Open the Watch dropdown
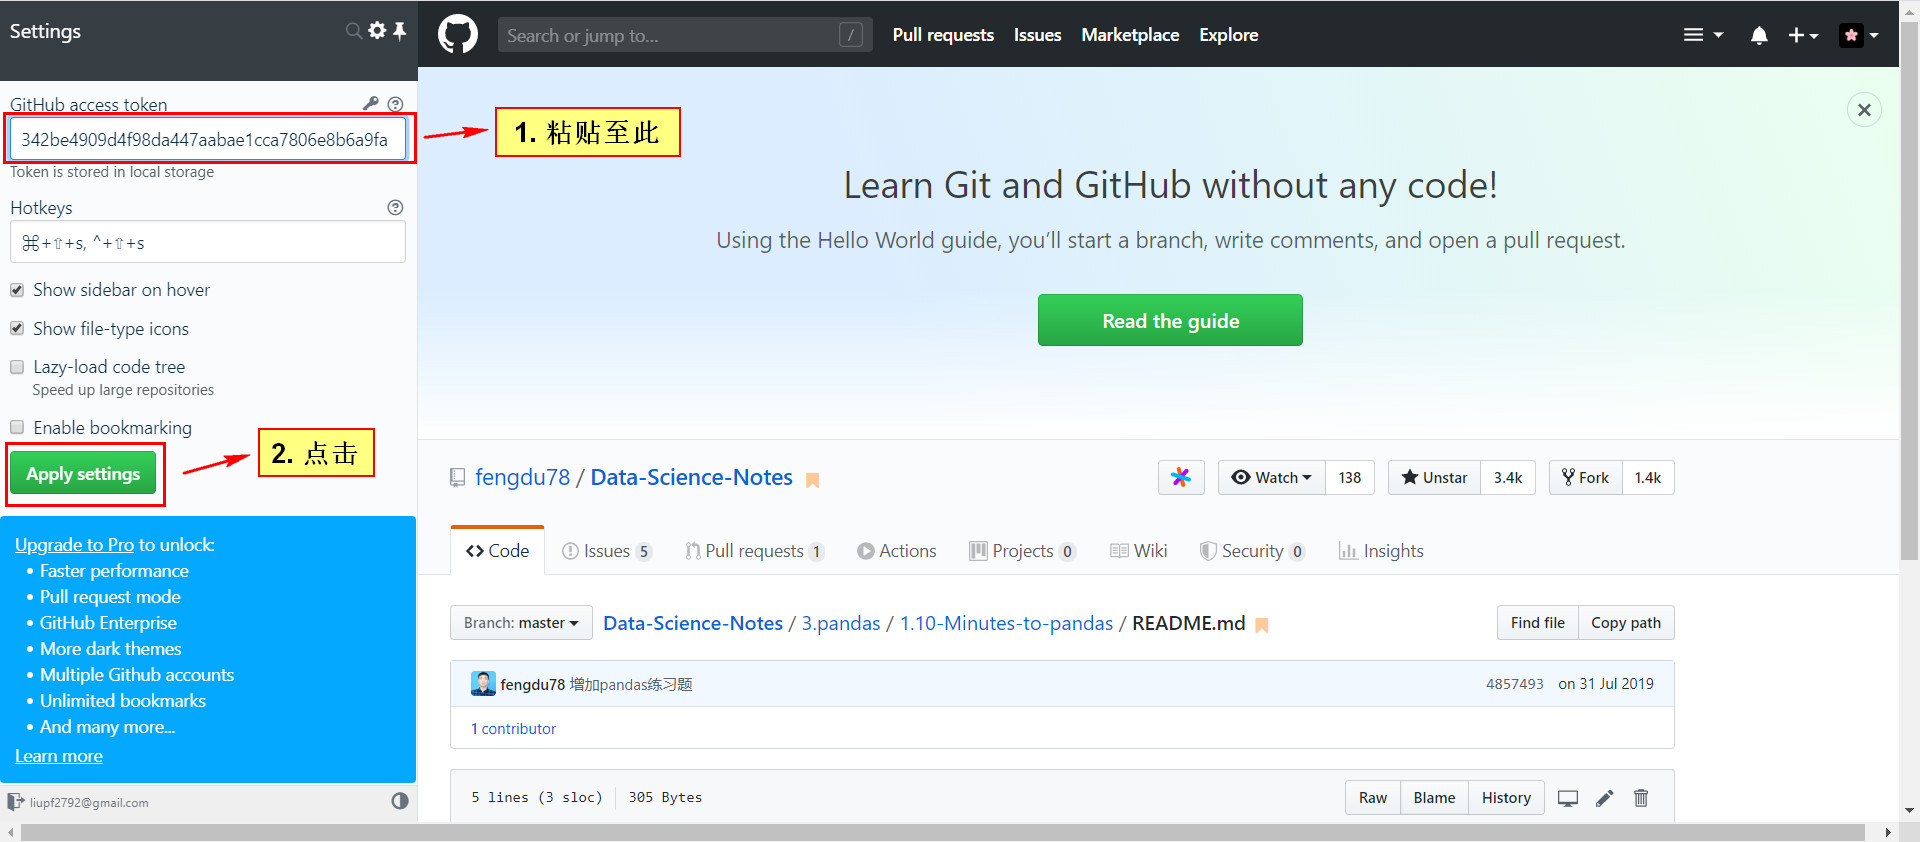Viewport: 1920px width, 842px height. [1272, 478]
